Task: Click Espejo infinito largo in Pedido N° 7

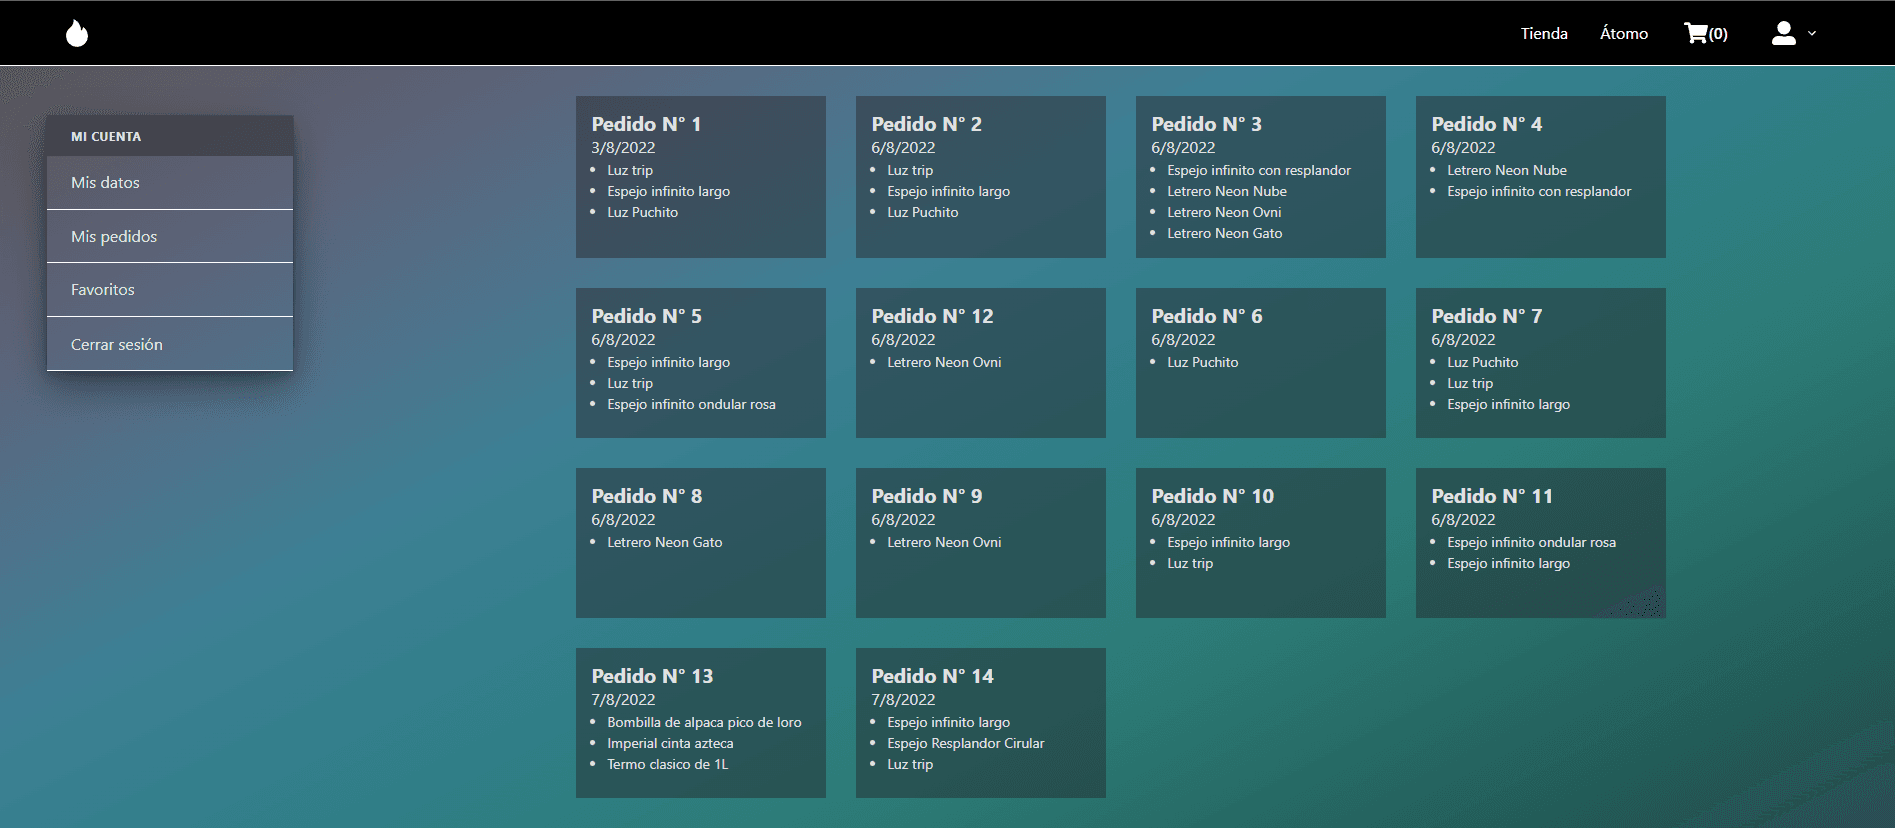Action: (1508, 404)
